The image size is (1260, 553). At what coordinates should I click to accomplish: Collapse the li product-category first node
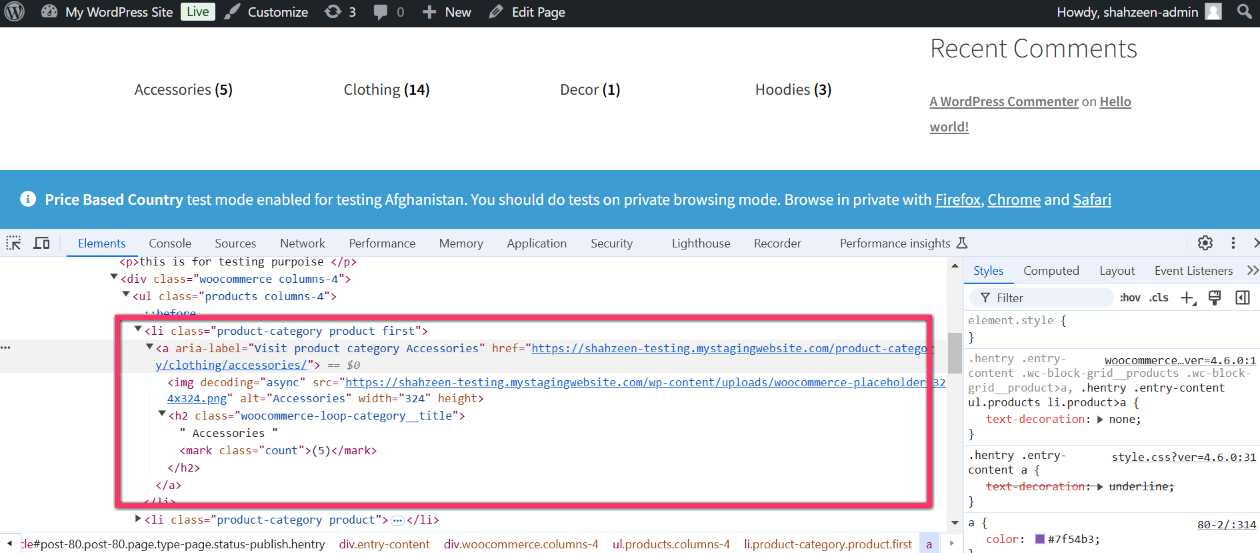click(138, 329)
